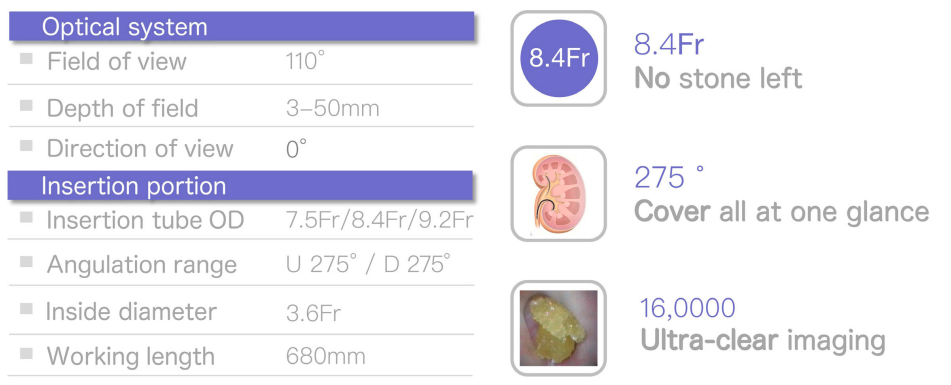Click the U 275° / D 275° value
The height and width of the screenshot is (385, 951).
point(369,265)
